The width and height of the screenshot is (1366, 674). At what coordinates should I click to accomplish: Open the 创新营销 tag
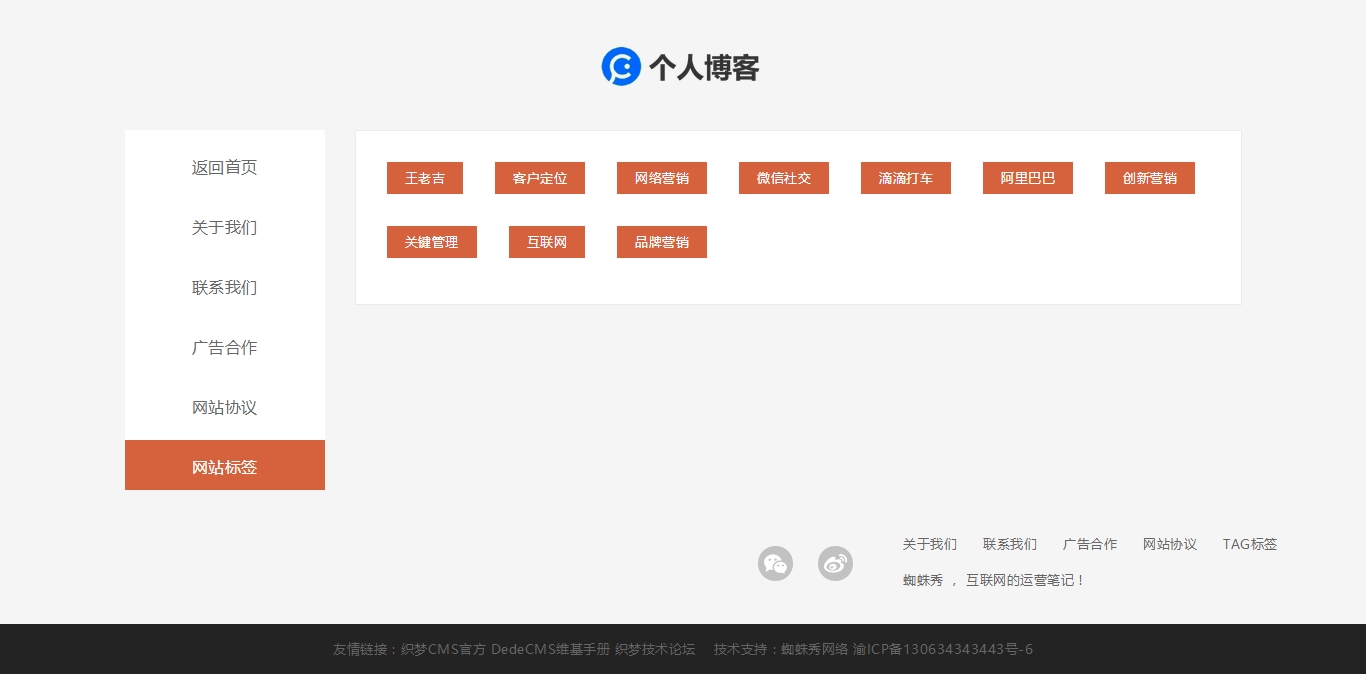1149,178
